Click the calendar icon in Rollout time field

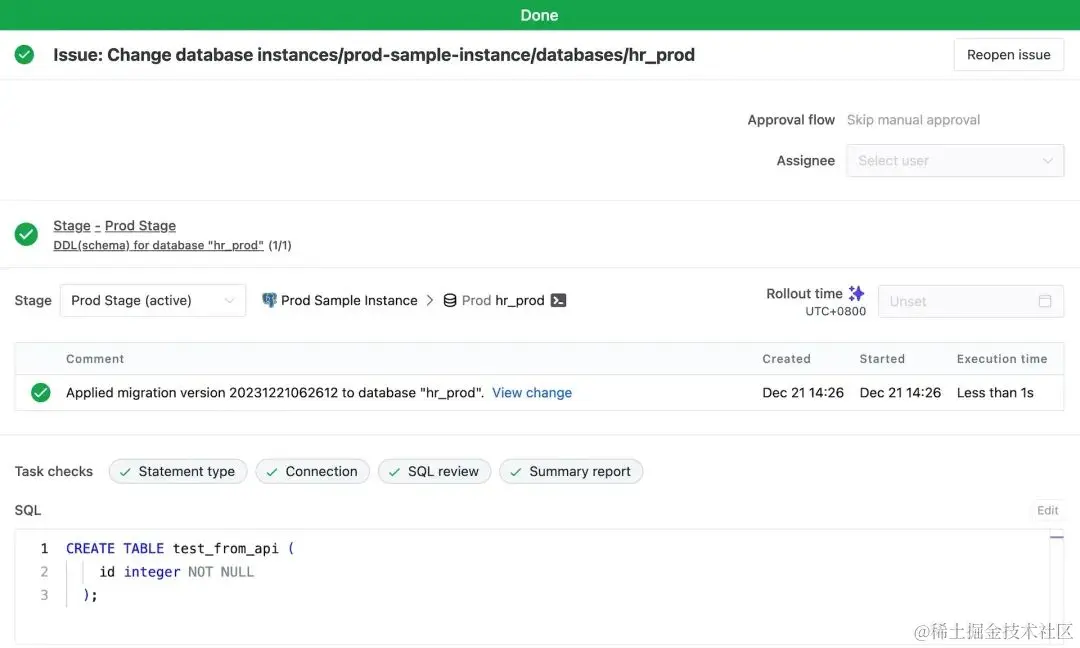(x=1045, y=301)
